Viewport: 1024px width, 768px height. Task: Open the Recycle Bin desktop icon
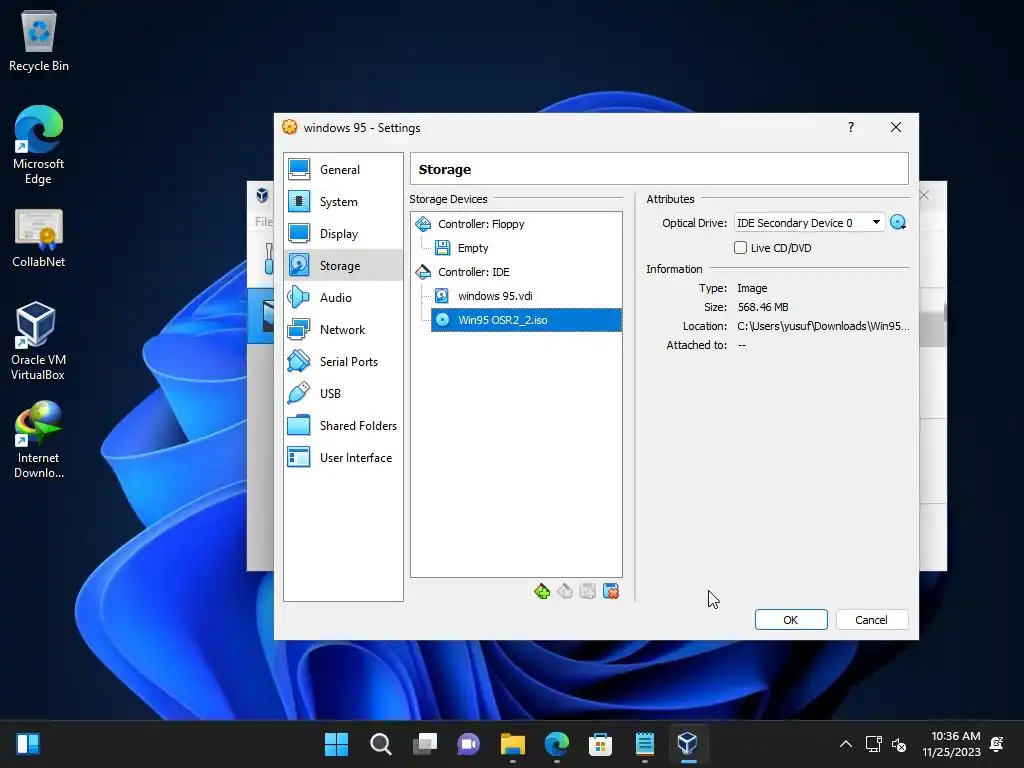[39, 41]
